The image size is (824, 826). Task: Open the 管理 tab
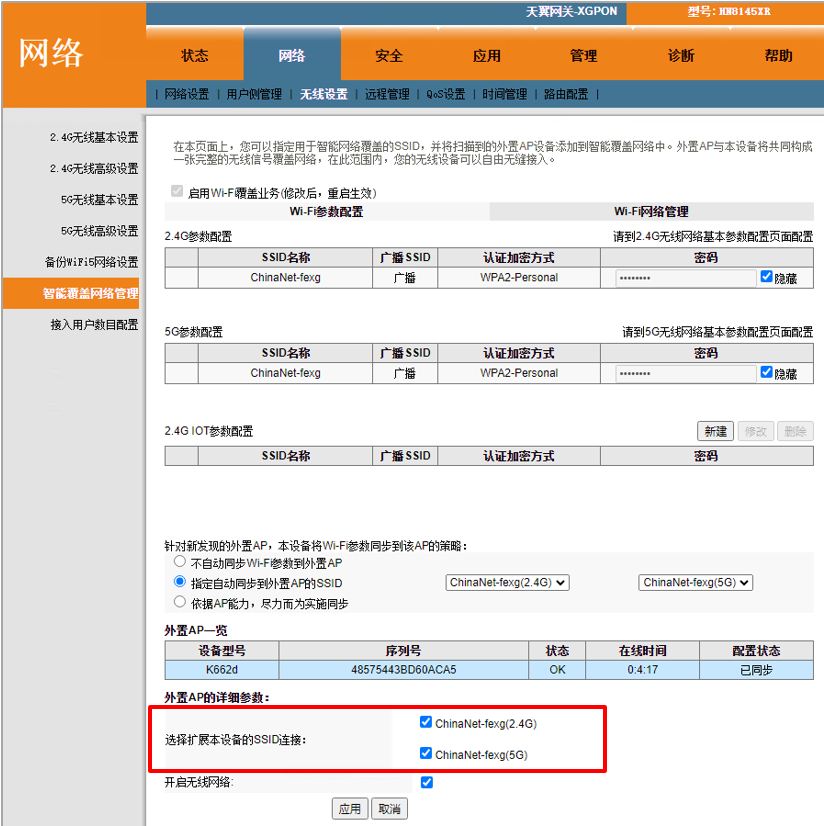click(x=584, y=56)
